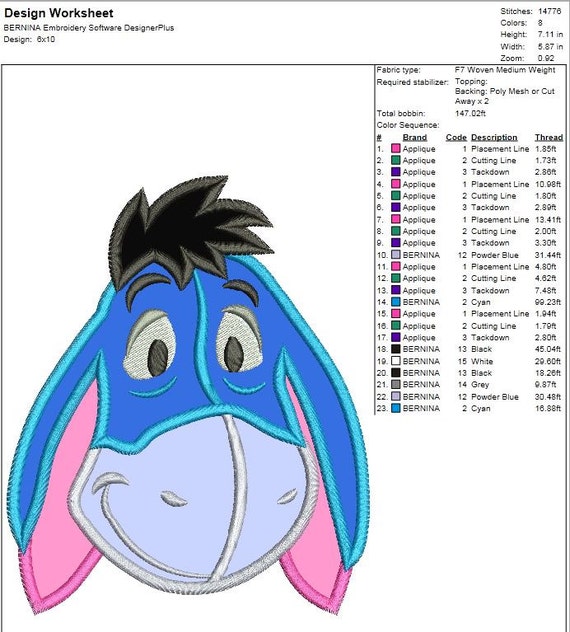Click the pink swatch in sequence row 1
This screenshot has width=570, height=632.
point(396,149)
